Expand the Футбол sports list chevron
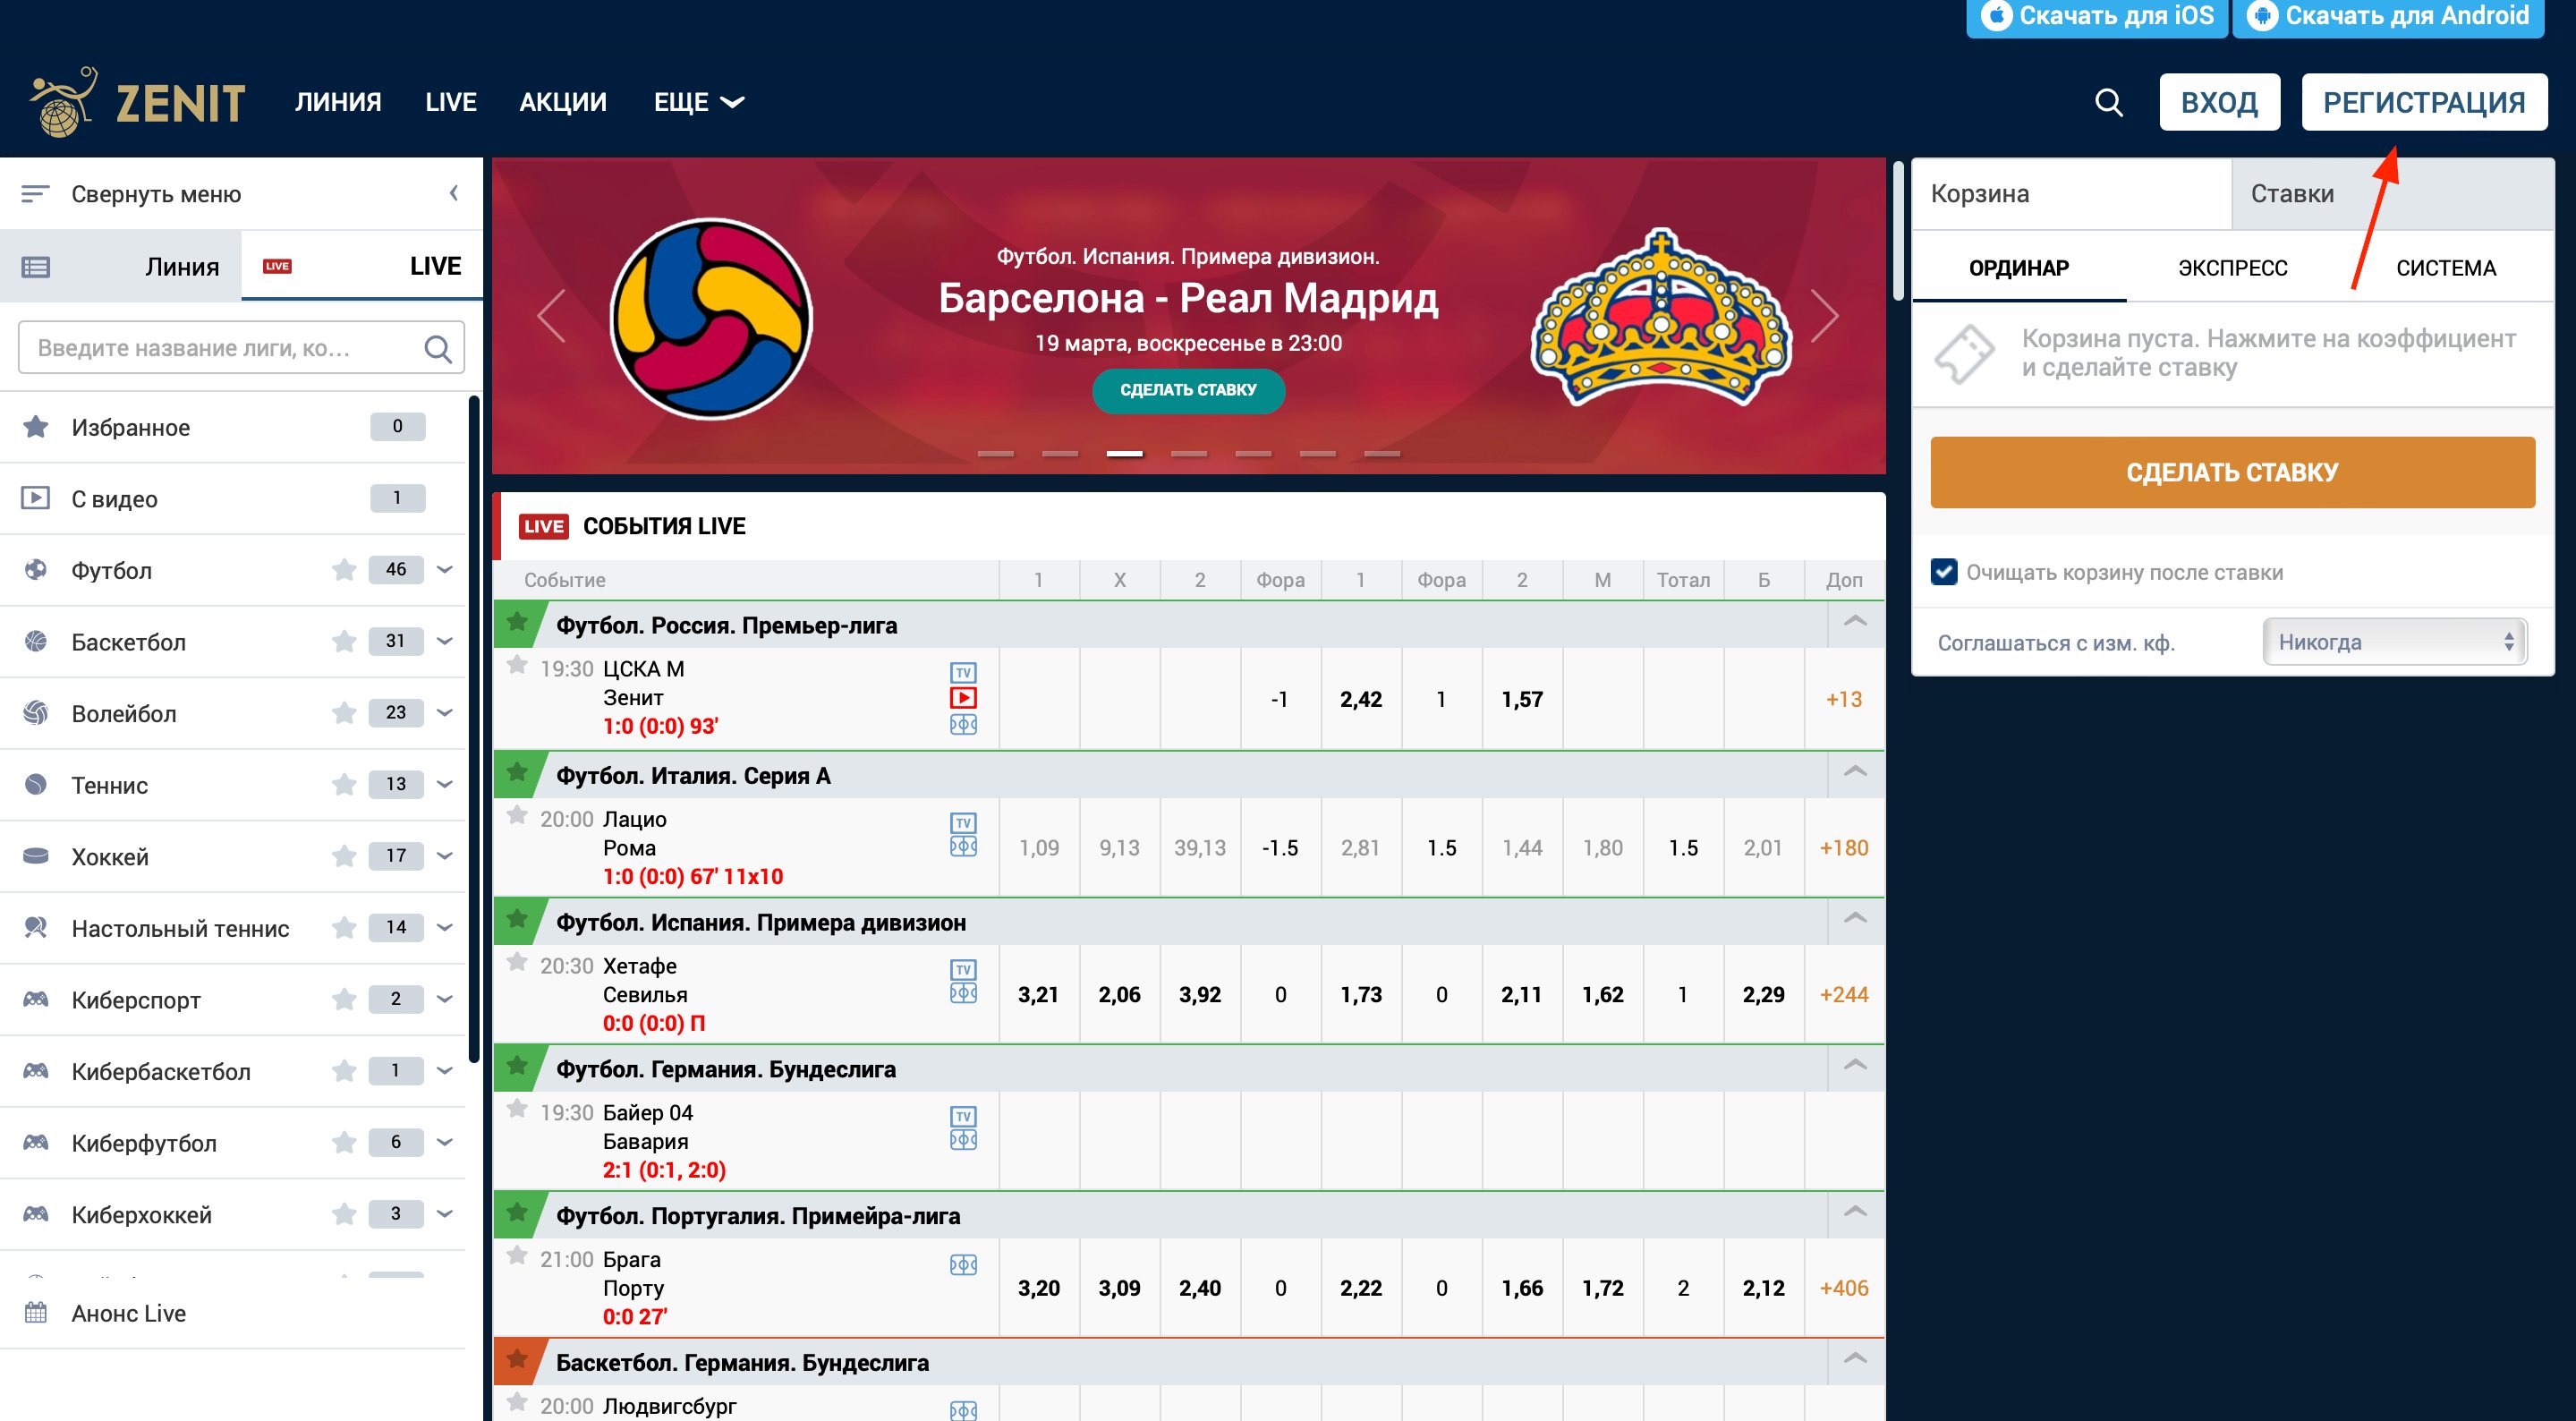Screen dimensions: 2576x1421 (x=445, y=570)
